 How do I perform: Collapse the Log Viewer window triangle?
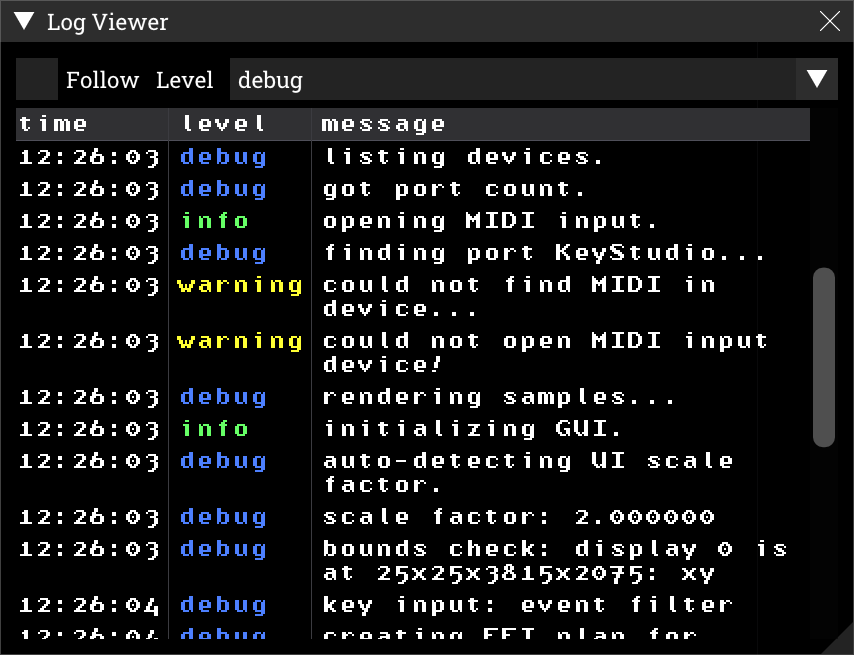[24, 21]
